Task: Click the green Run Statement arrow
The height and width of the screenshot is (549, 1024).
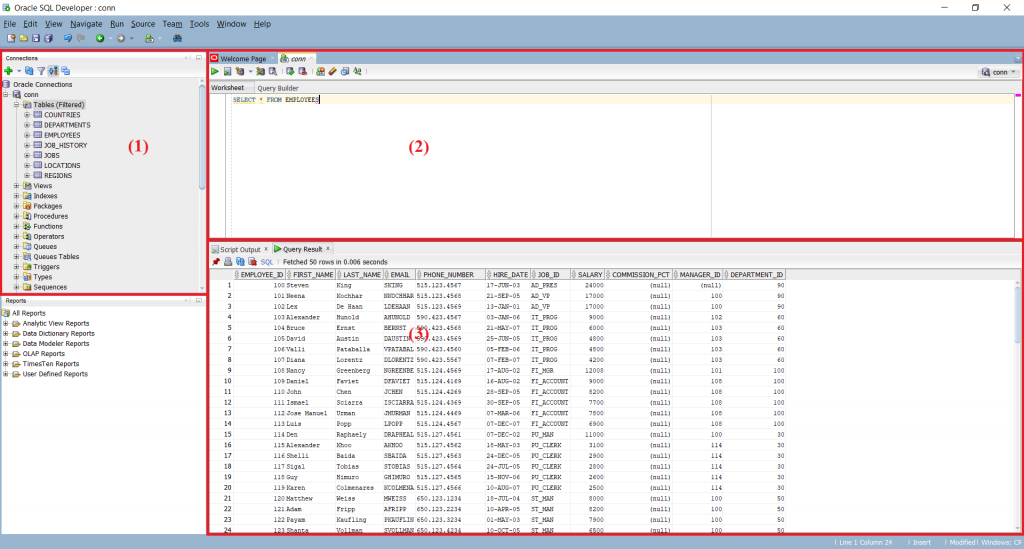Action: [x=215, y=72]
